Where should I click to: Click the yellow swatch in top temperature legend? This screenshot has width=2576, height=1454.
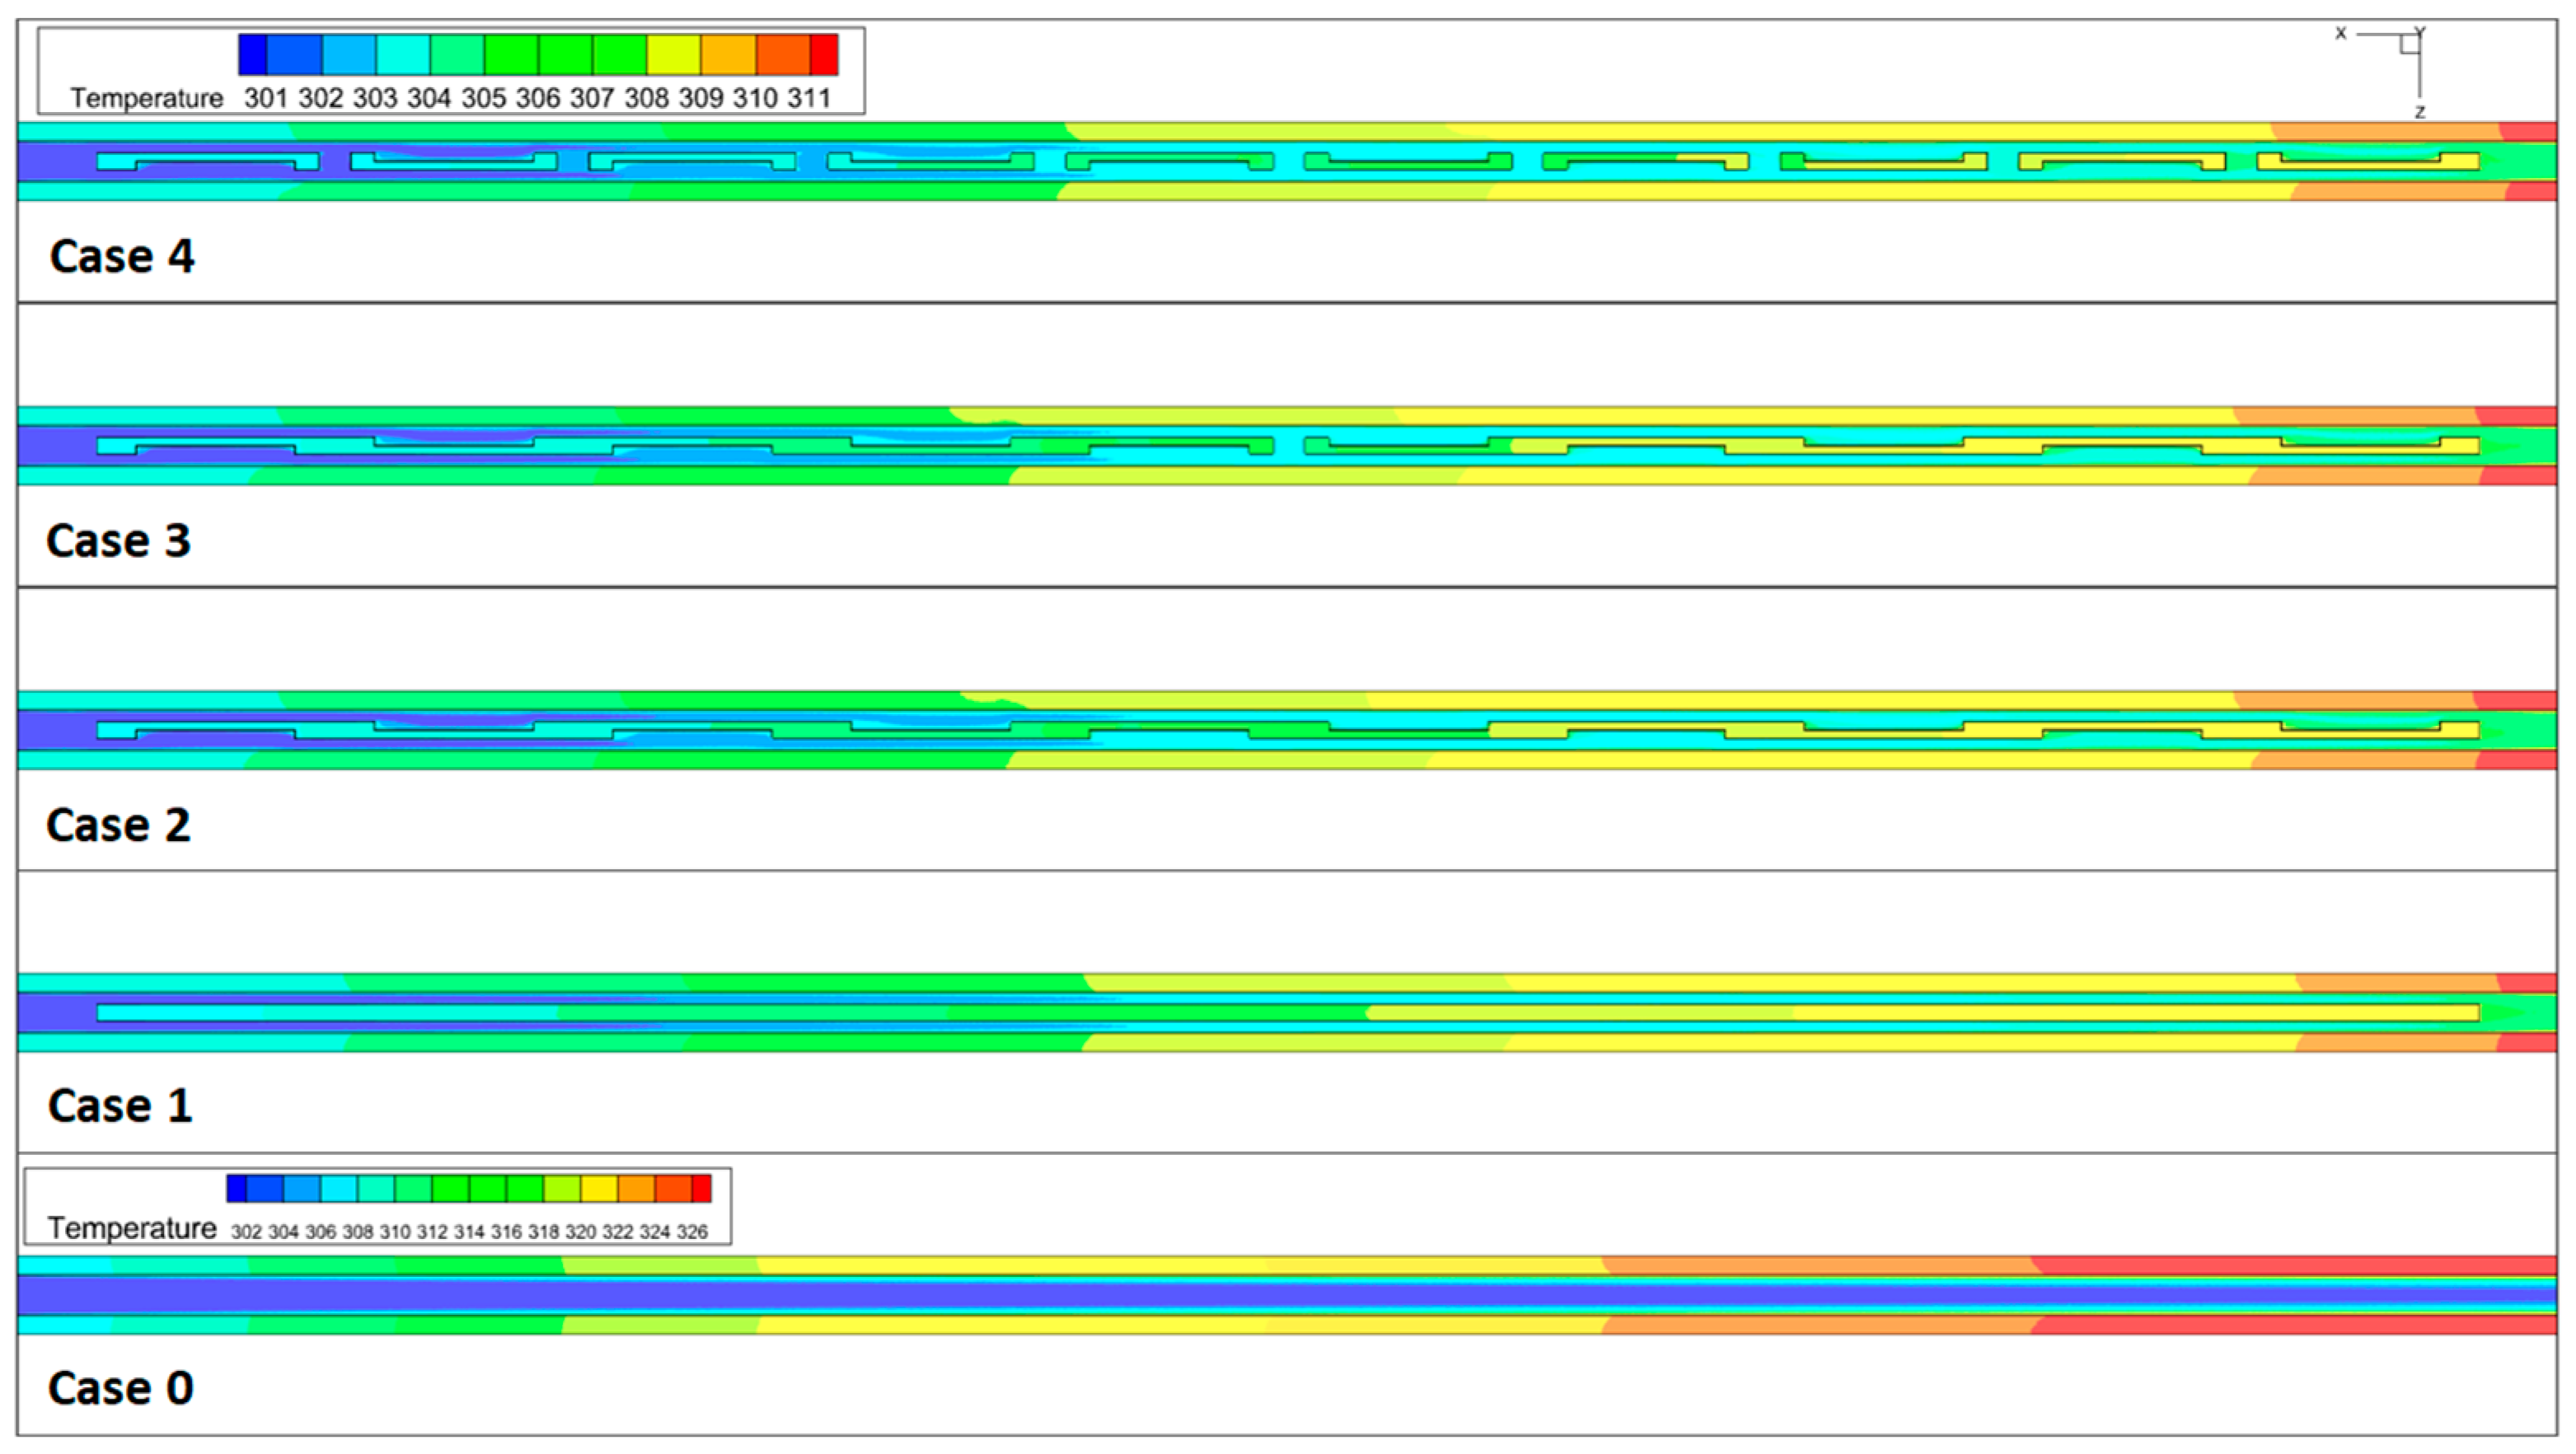coord(673,54)
